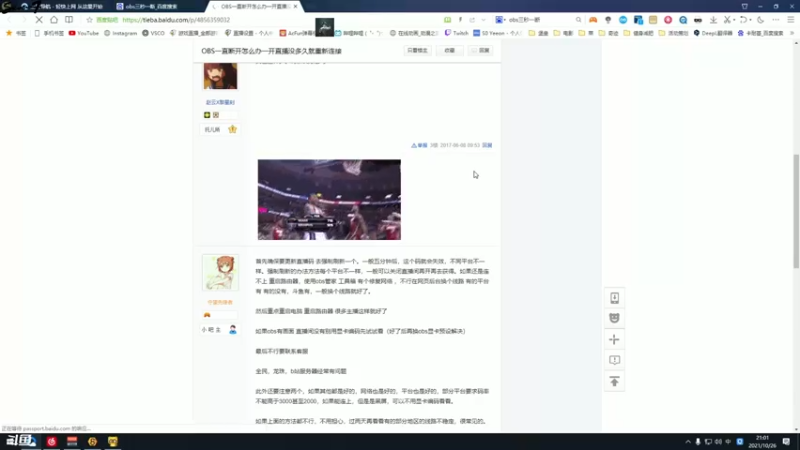Image resolution: width=800 pixels, height=450 pixels.
Task: Click the search box containing obs query
Action: pyautogui.click(x=540, y=20)
